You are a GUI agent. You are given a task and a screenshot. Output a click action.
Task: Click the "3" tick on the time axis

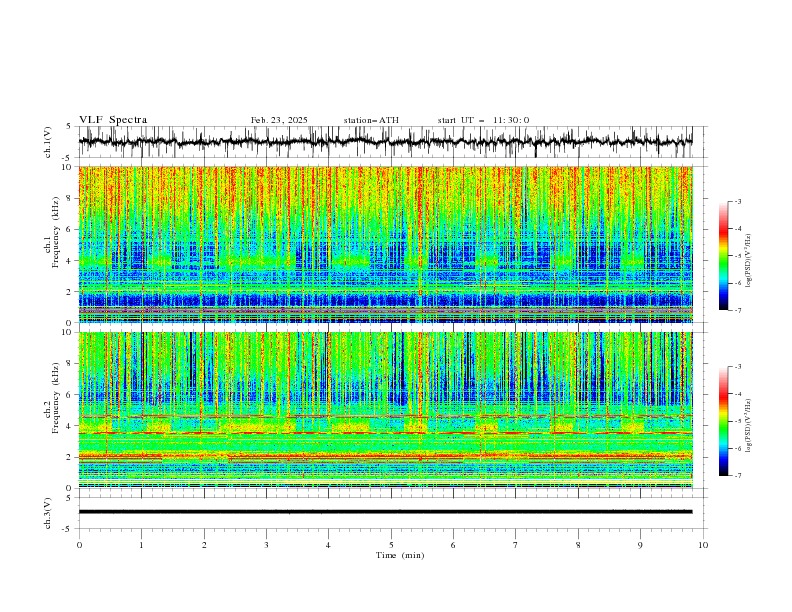pos(266,545)
